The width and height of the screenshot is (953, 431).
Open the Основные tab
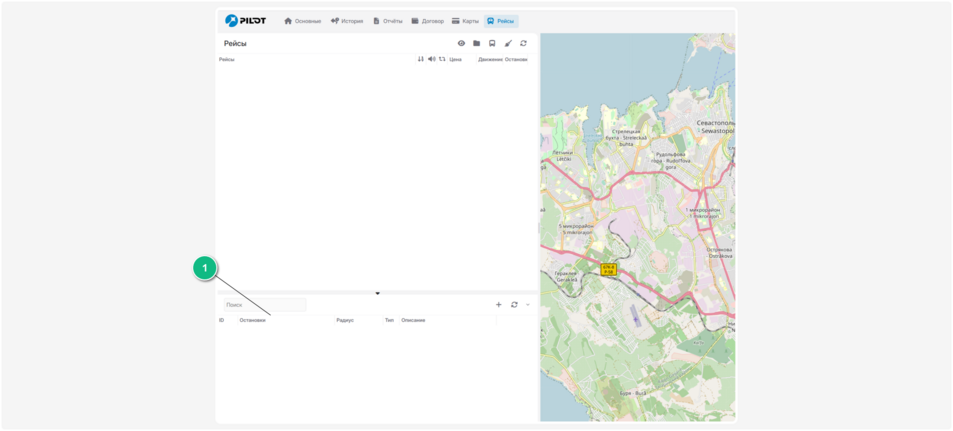click(303, 21)
